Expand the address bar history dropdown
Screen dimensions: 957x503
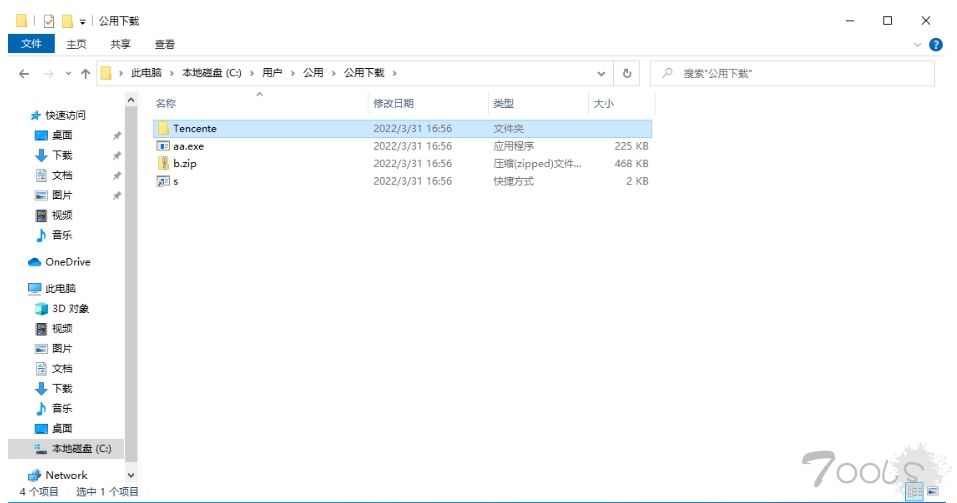[601, 73]
